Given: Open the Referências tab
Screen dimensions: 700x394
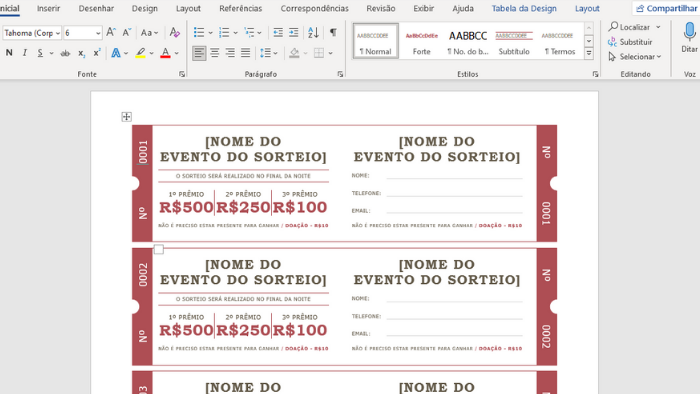Looking at the screenshot, I should [x=241, y=8].
